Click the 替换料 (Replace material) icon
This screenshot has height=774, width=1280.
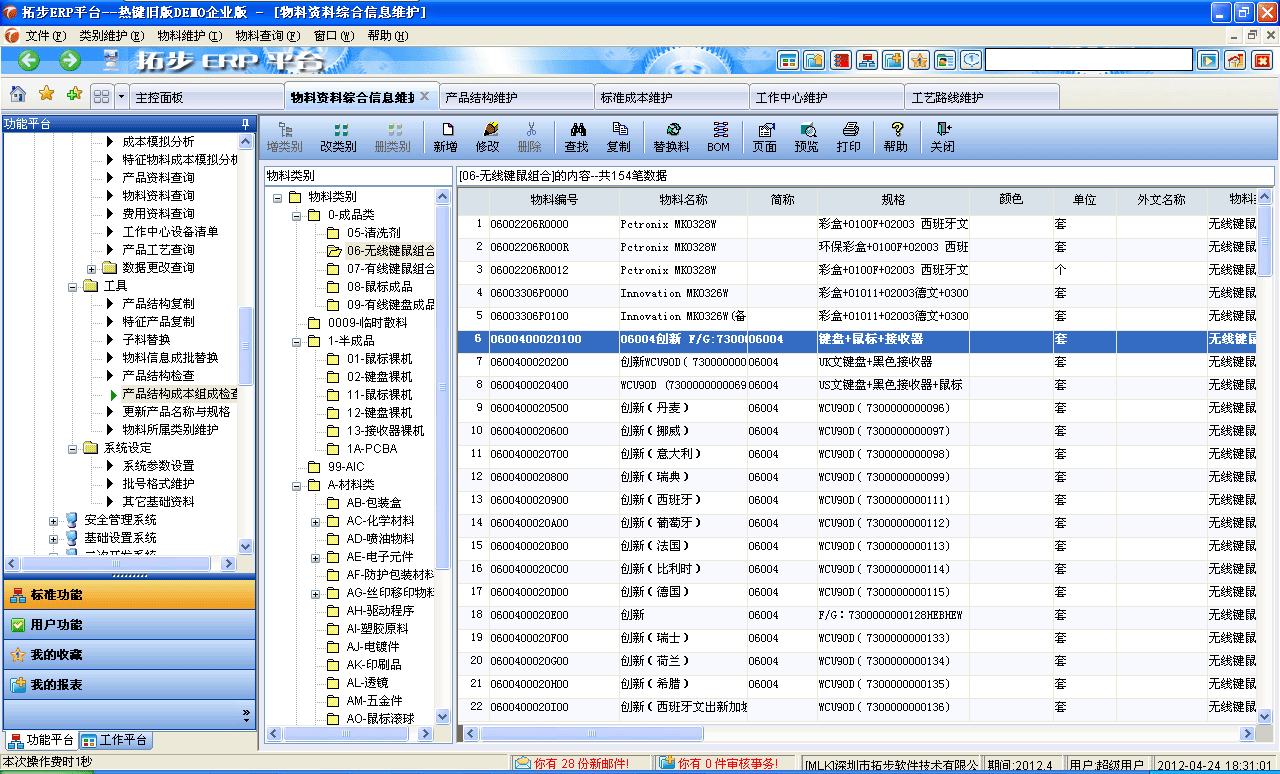pyautogui.click(x=672, y=136)
